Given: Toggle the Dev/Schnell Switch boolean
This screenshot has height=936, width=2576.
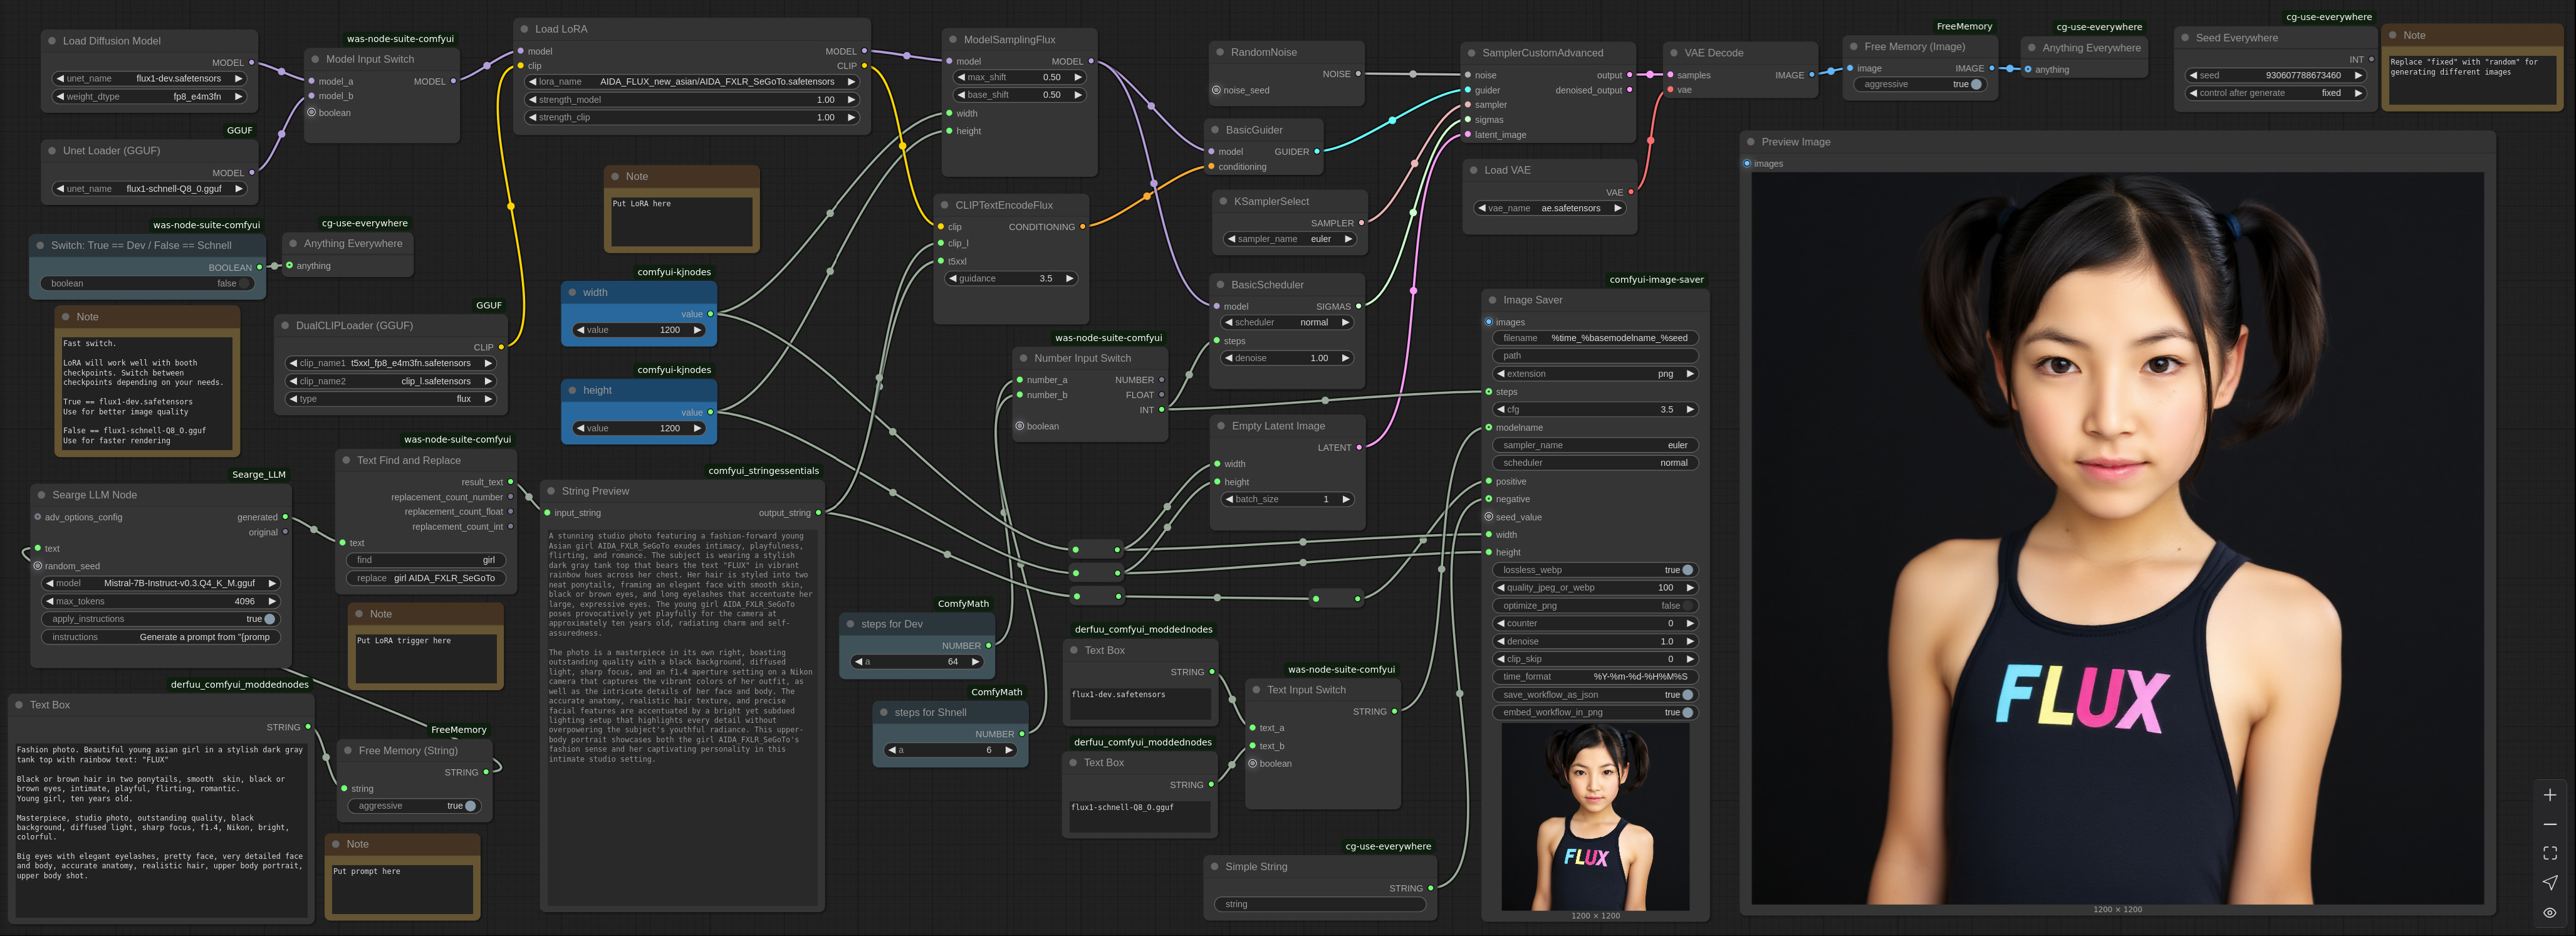Looking at the screenshot, I should (147, 284).
